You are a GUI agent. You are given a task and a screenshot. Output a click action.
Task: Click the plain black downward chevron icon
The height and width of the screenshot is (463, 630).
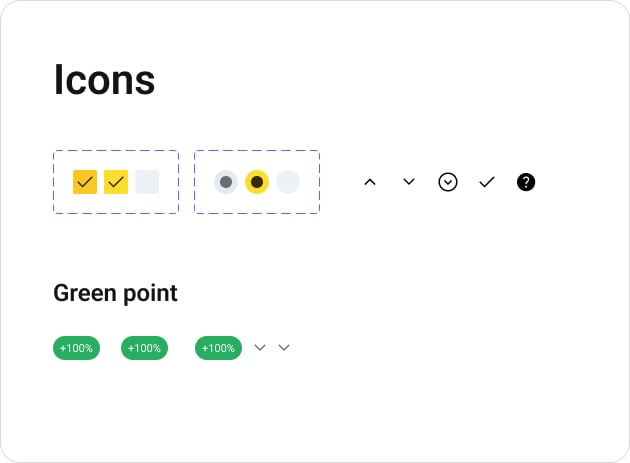tap(409, 182)
